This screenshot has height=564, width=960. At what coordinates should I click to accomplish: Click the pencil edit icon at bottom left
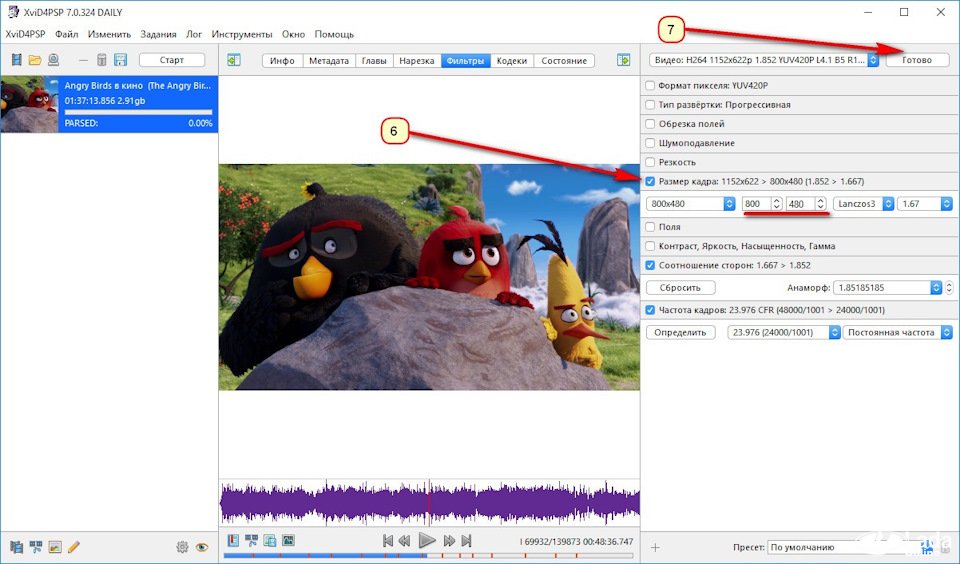(x=74, y=547)
